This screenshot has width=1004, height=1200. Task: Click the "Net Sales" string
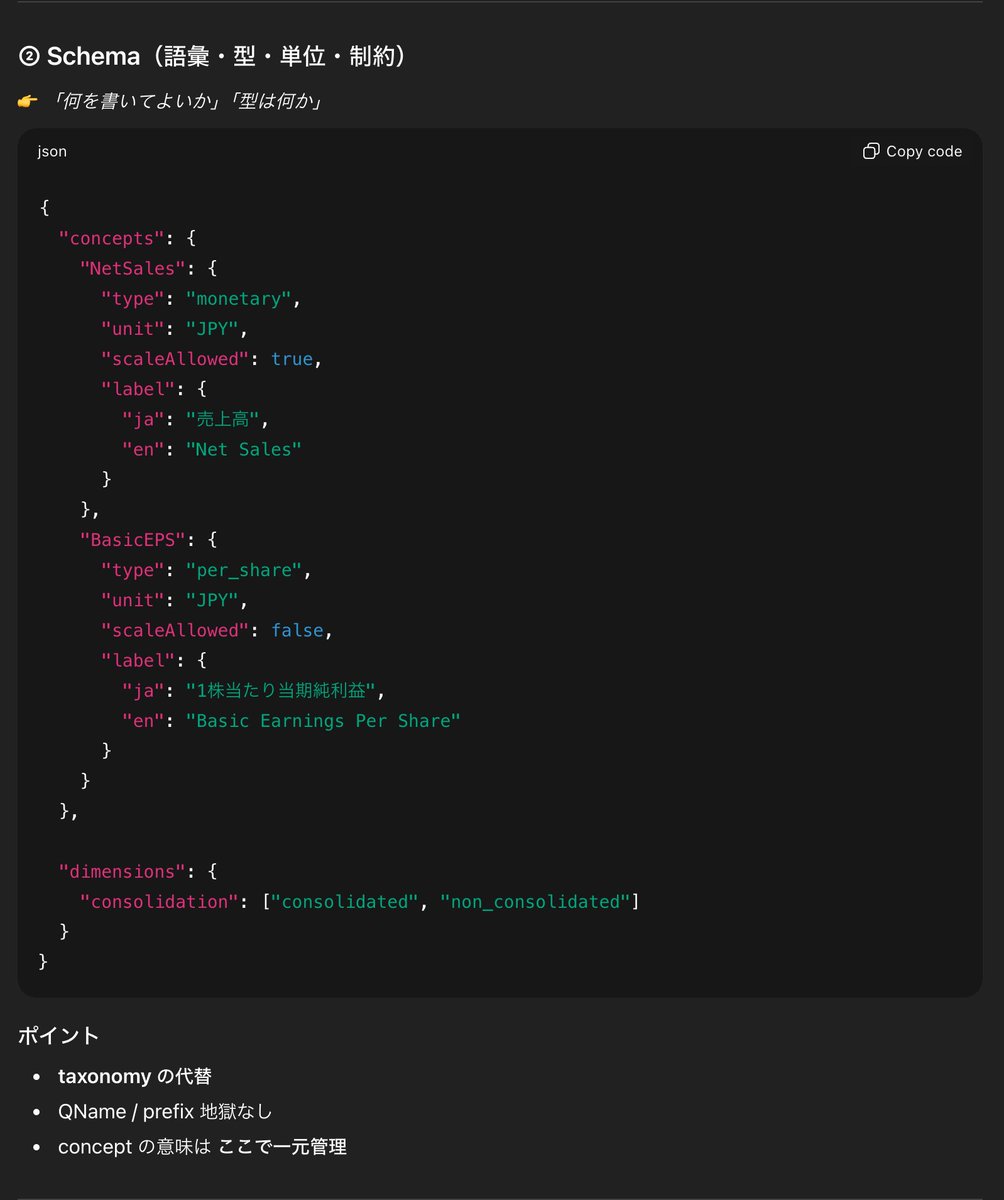[x=243, y=449]
